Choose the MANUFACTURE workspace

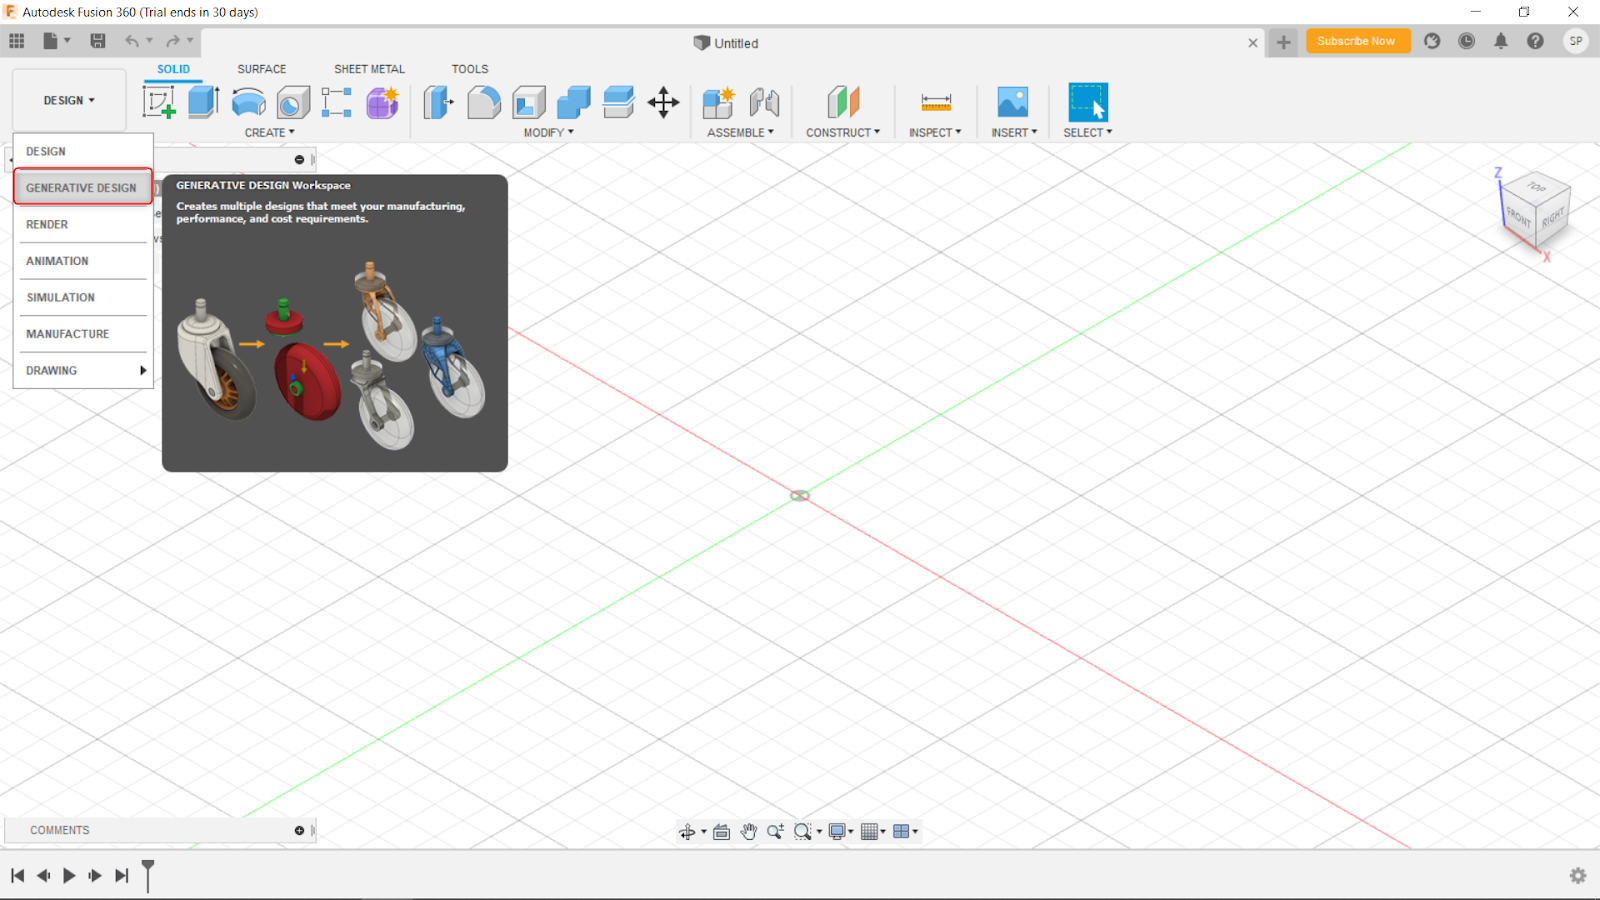82,334
